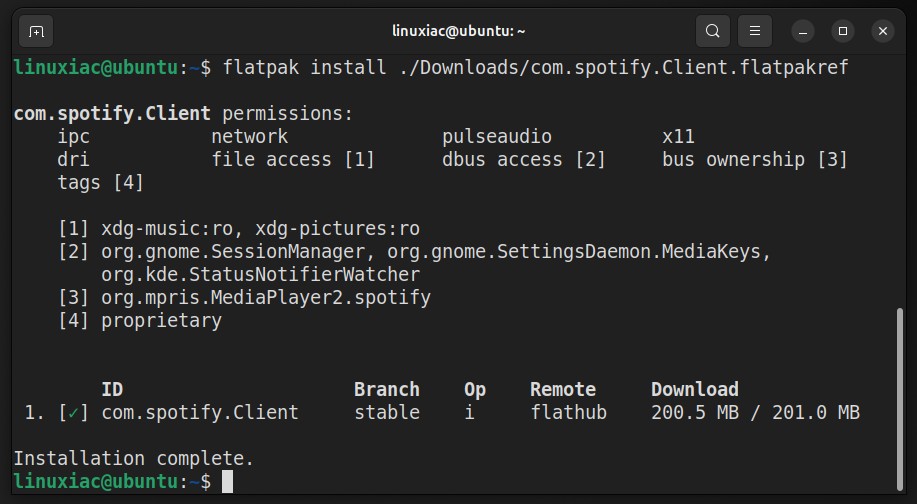Viewport: 917px width, 504px height.
Task: Click the window title linuxiac@ubuntu
Action: (x=458, y=31)
